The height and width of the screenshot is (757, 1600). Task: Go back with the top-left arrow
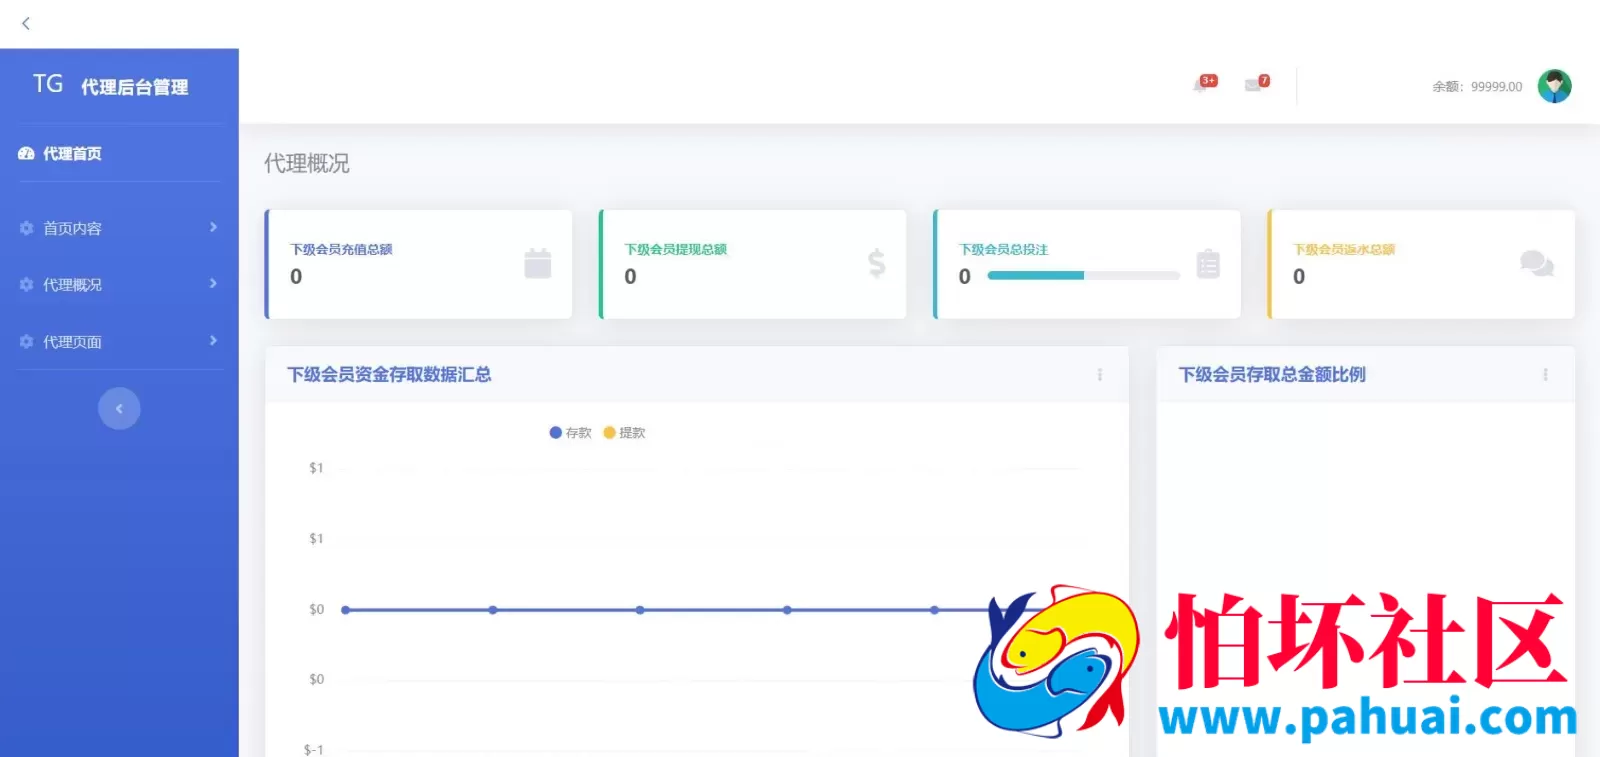(26, 23)
